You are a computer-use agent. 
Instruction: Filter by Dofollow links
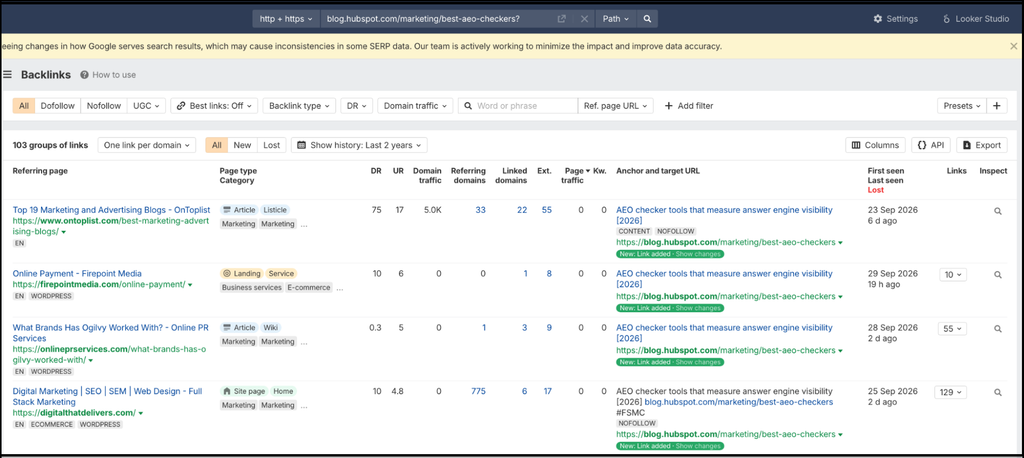(x=57, y=106)
